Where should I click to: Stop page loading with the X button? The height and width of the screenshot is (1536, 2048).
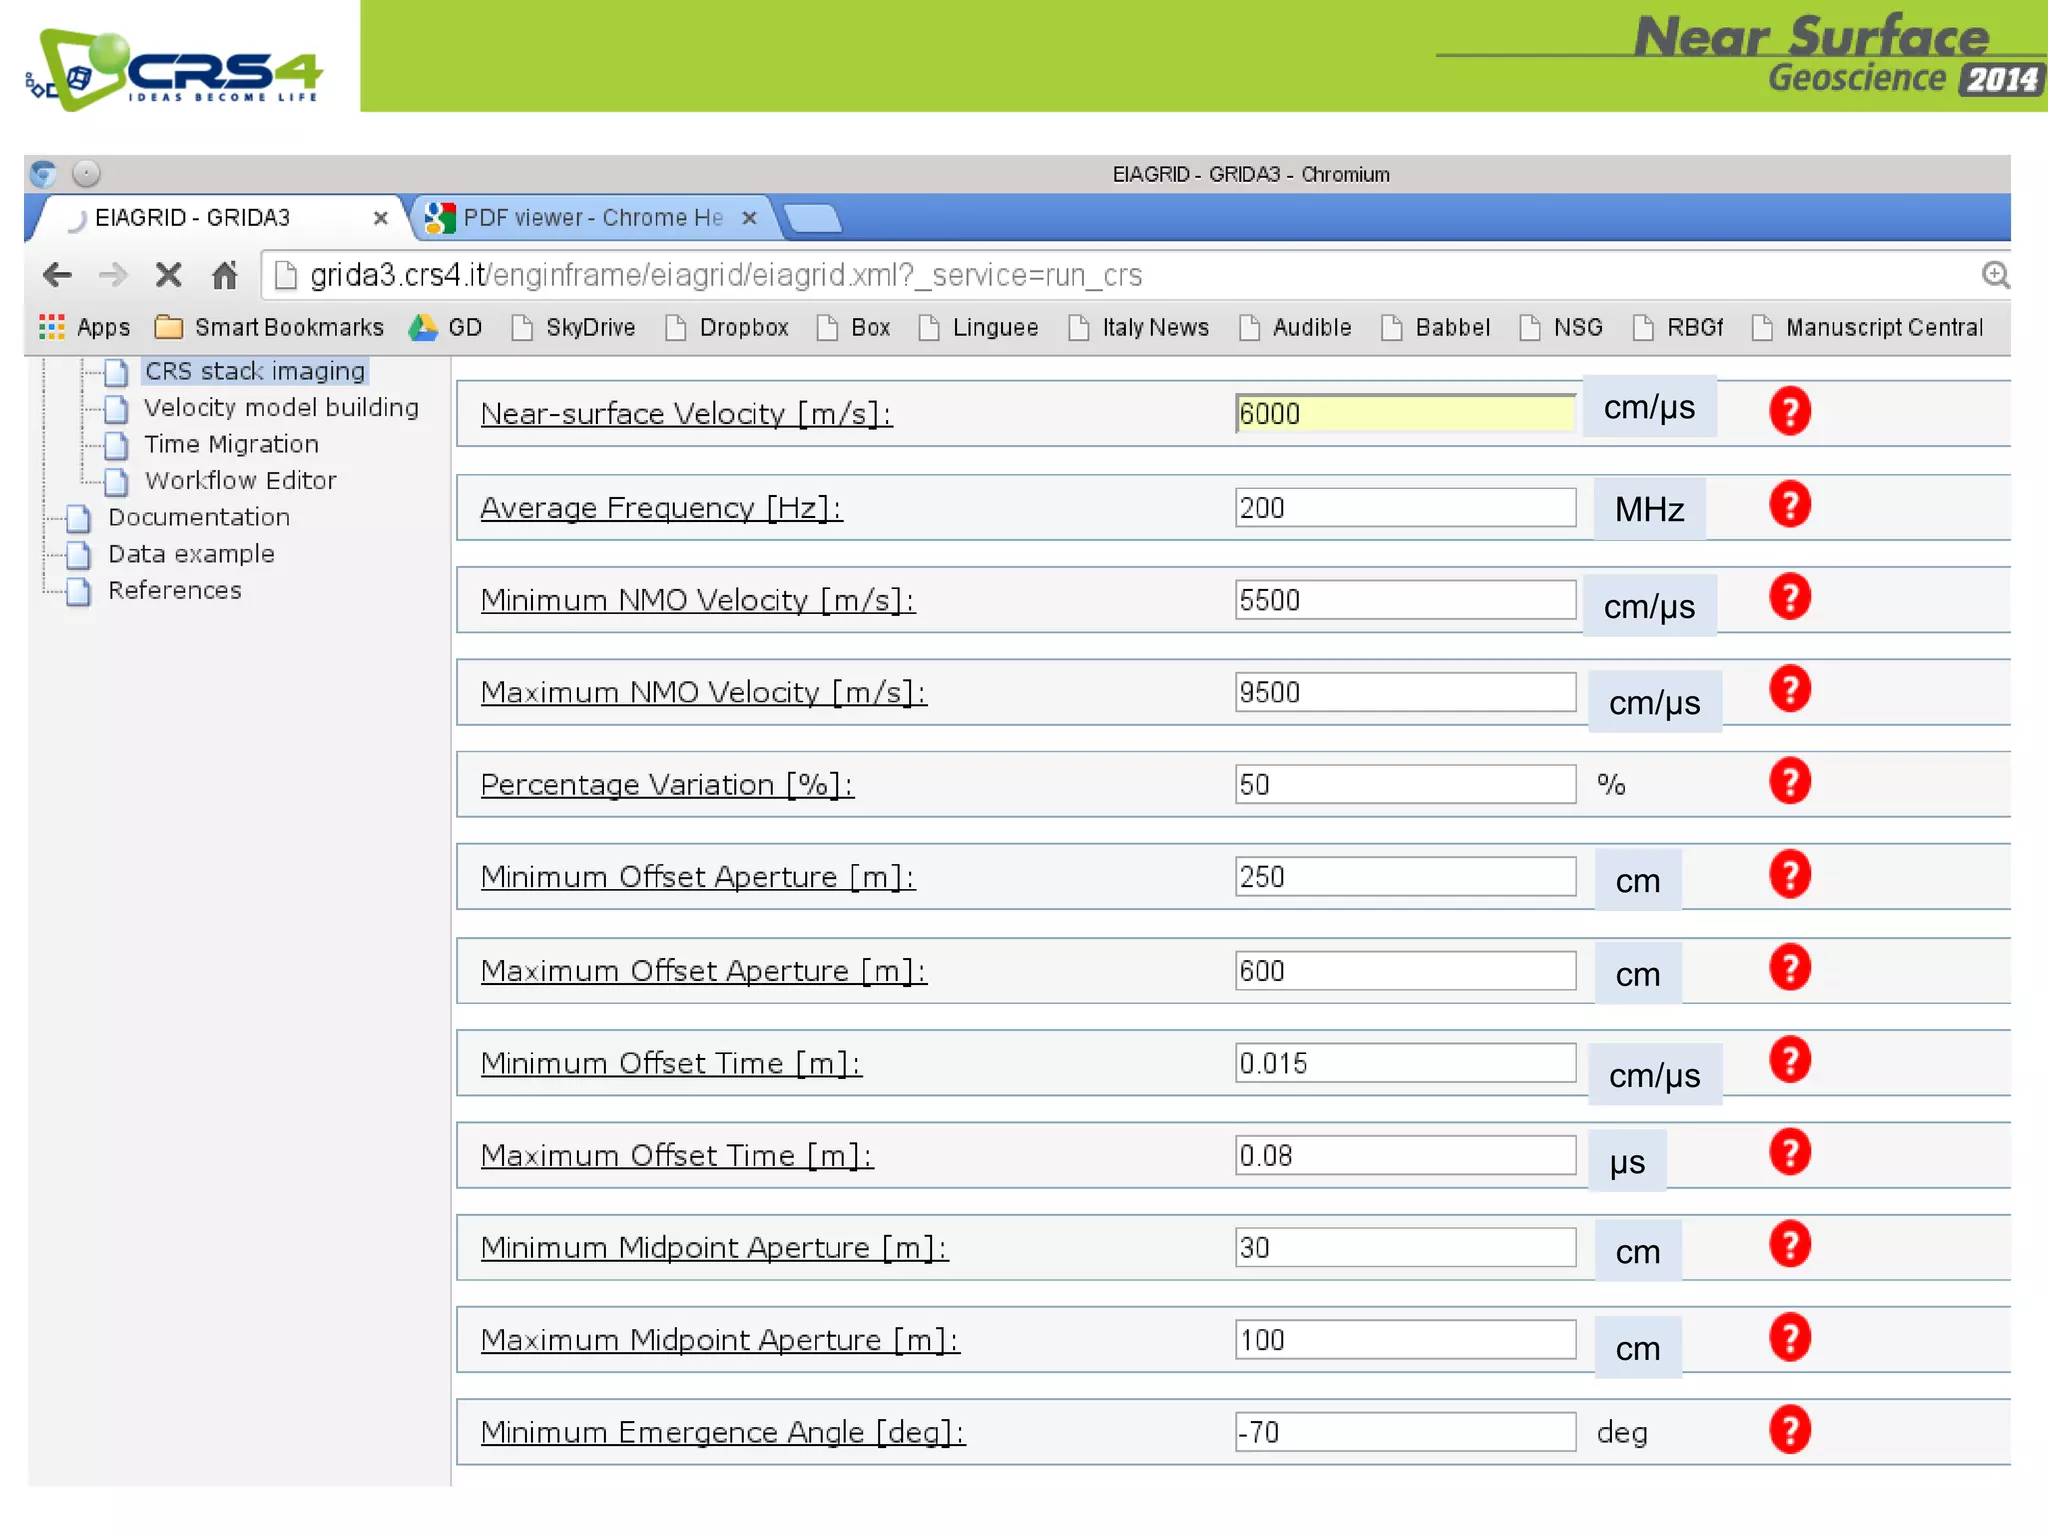[169, 274]
